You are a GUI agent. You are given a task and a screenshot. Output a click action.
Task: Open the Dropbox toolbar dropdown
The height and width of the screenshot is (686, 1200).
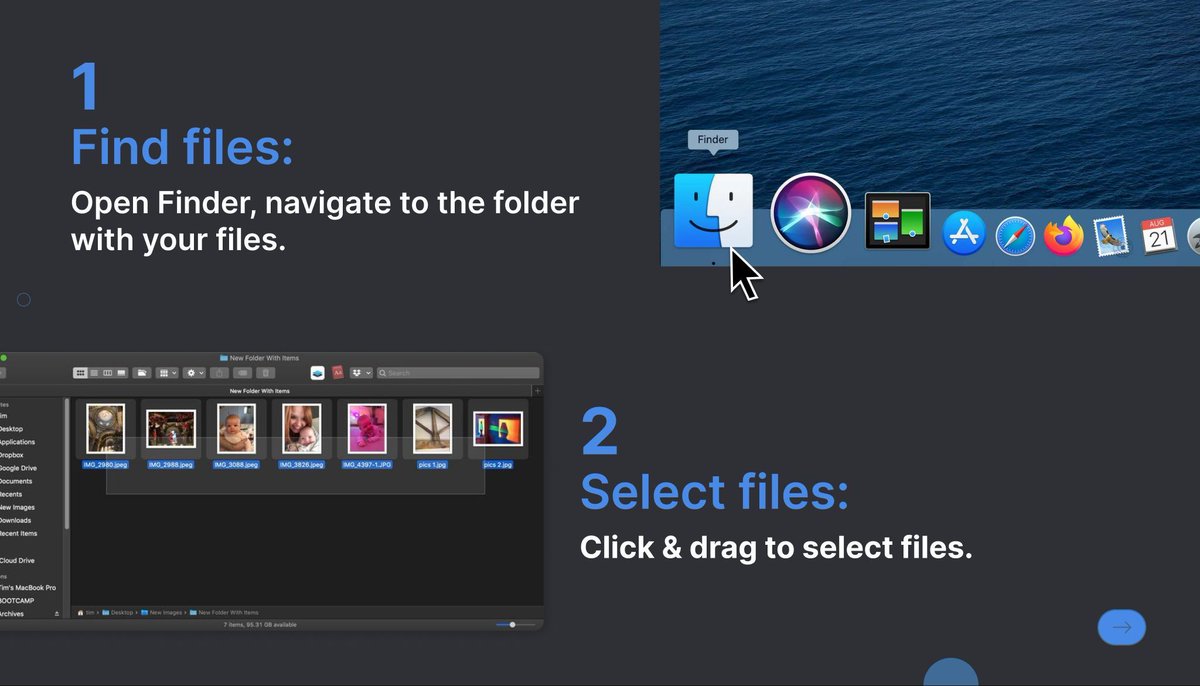click(359, 372)
